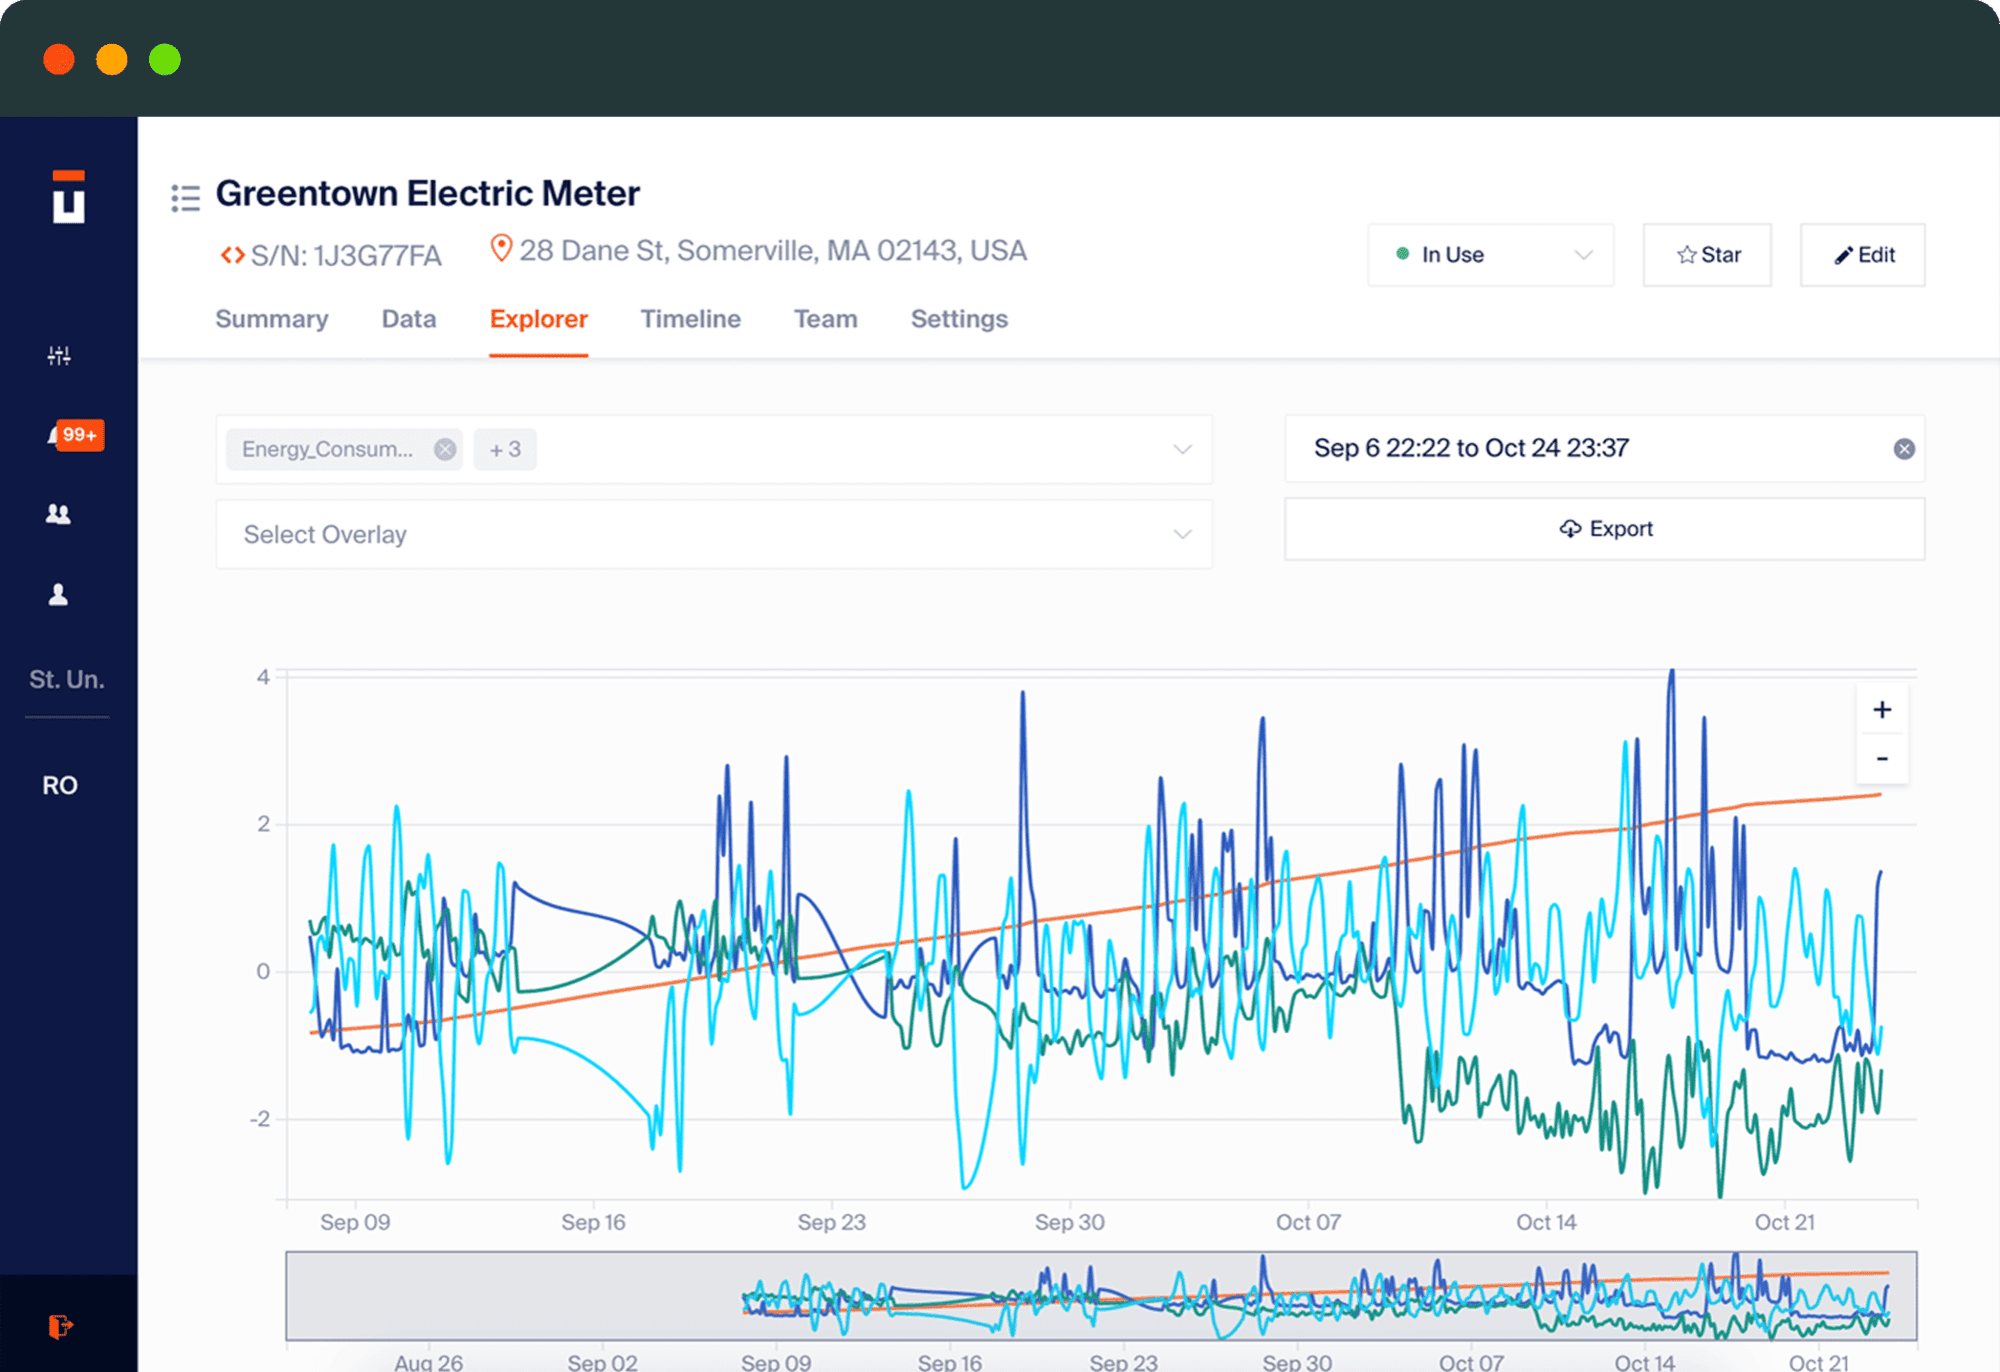Click the St. Un. sidebar item
The image size is (2000, 1372).
[67, 680]
